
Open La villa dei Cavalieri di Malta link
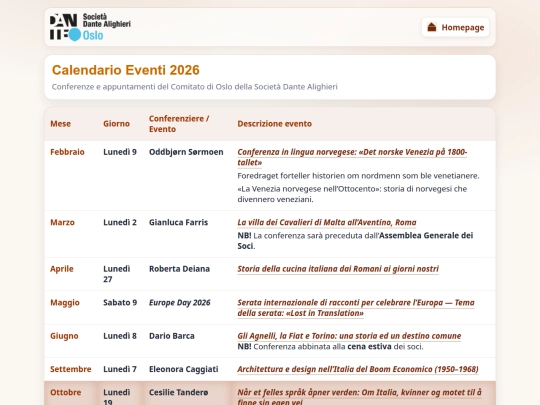(x=327, y=222)
